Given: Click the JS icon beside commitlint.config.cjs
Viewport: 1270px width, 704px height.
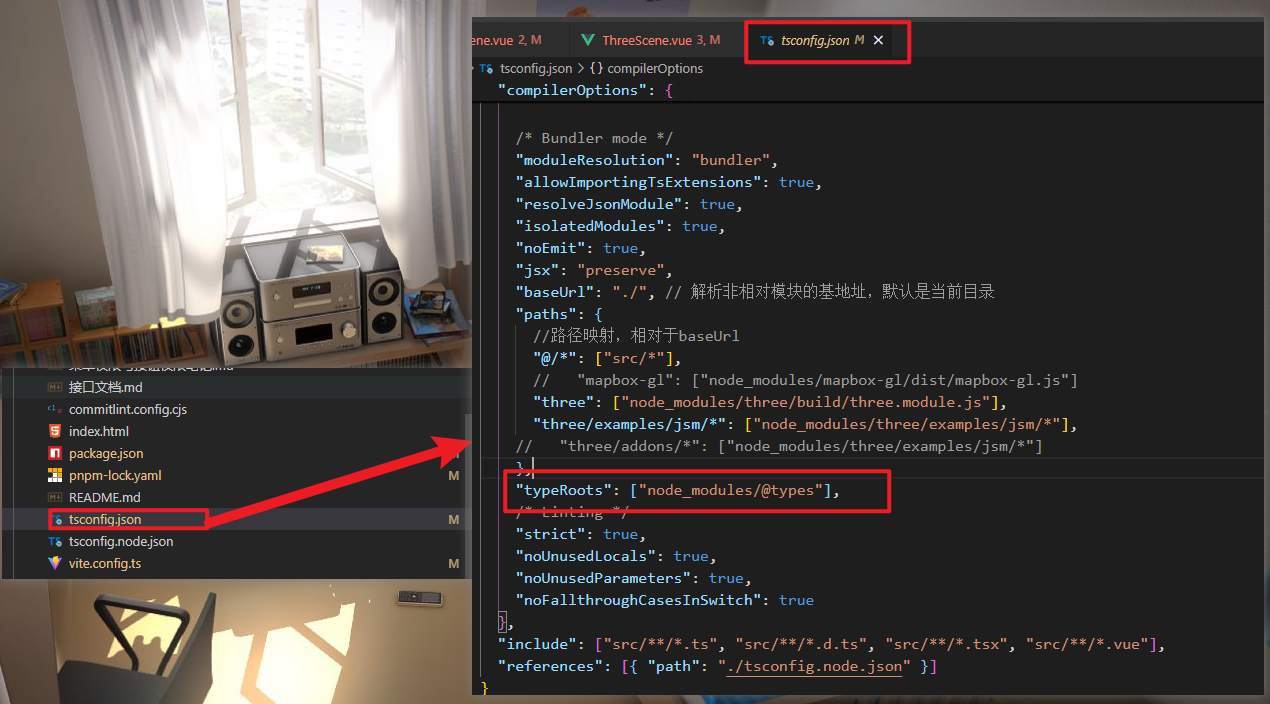Looking at the screenshot, I should pyautogui.click(x=54, y=410).
